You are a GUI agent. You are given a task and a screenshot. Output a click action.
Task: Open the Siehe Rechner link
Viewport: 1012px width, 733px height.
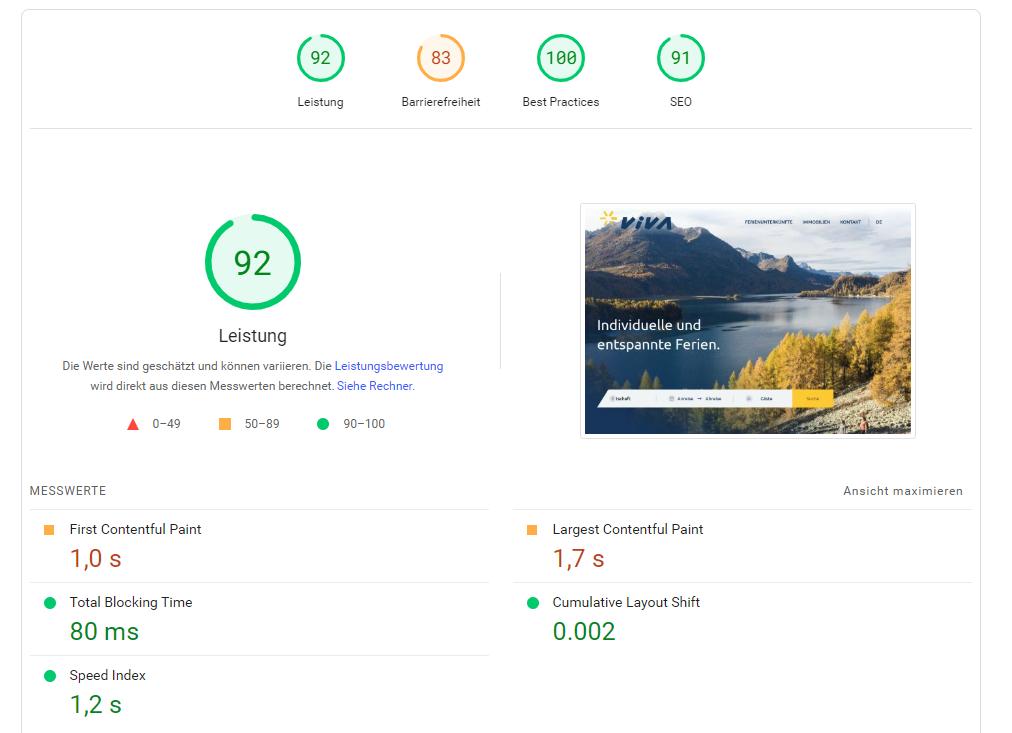tap(374, 386)
